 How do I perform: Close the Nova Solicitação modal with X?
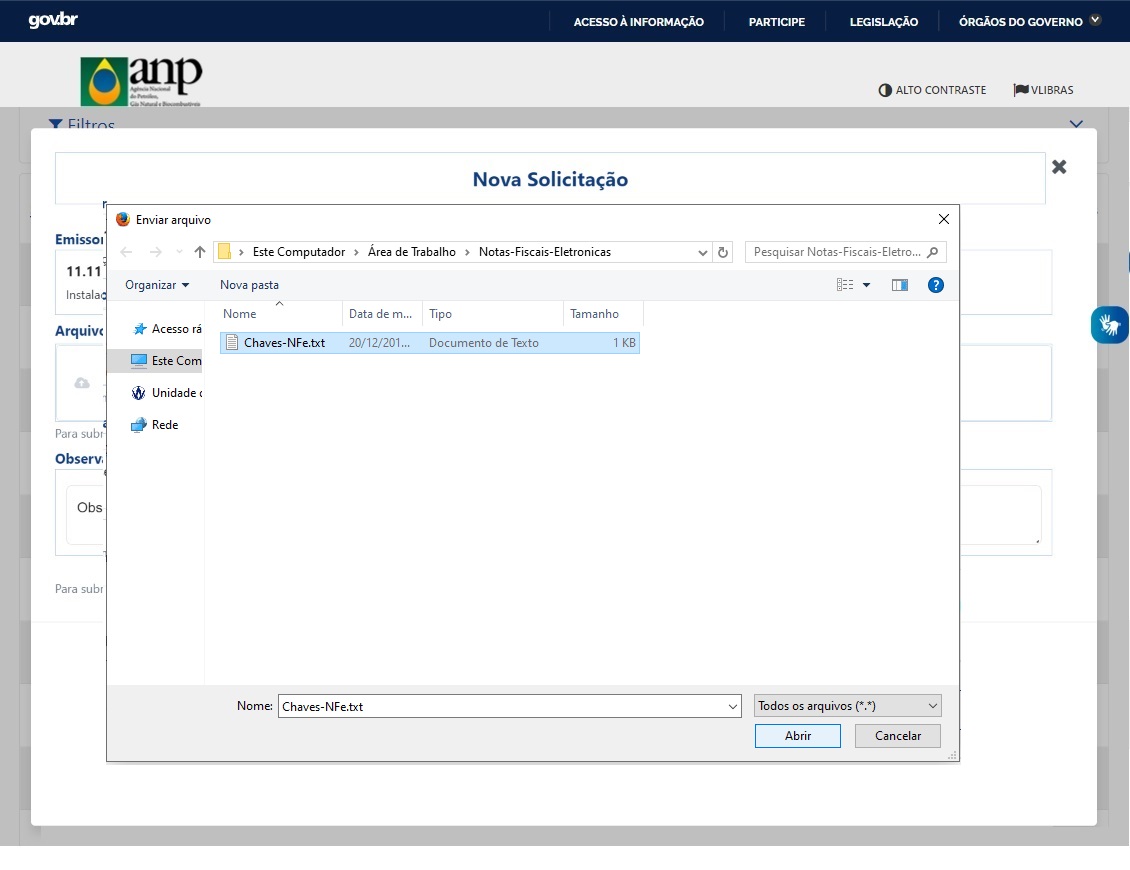pyautogui.click(x=1059, y=167)
